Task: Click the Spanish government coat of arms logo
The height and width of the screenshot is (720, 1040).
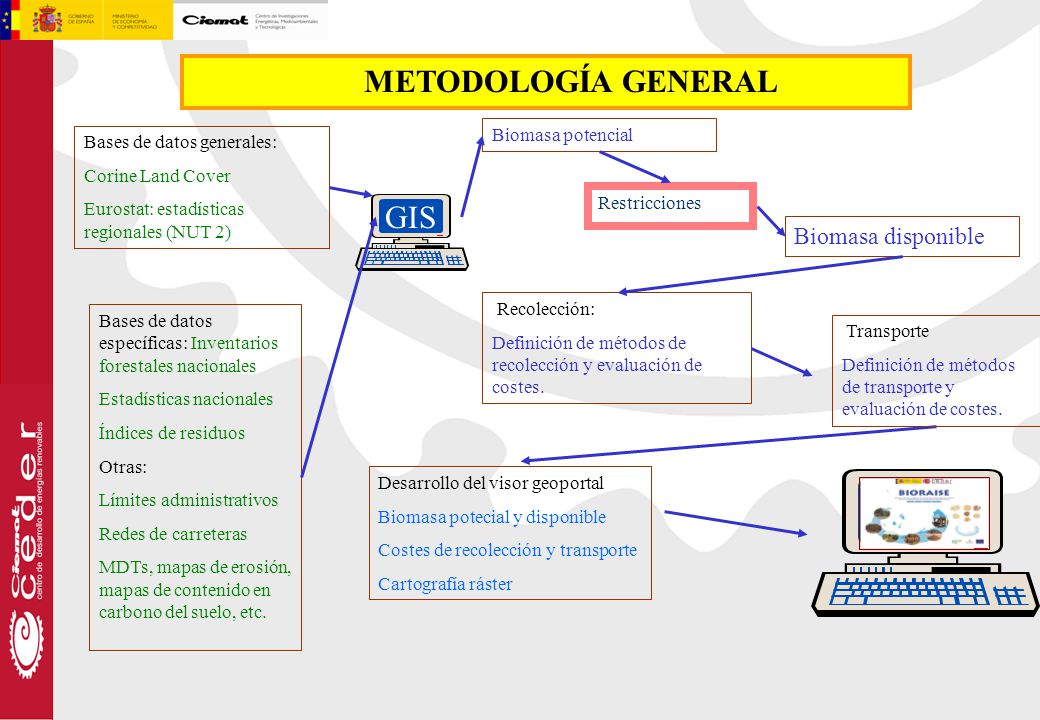Action: tap(47, 19)
